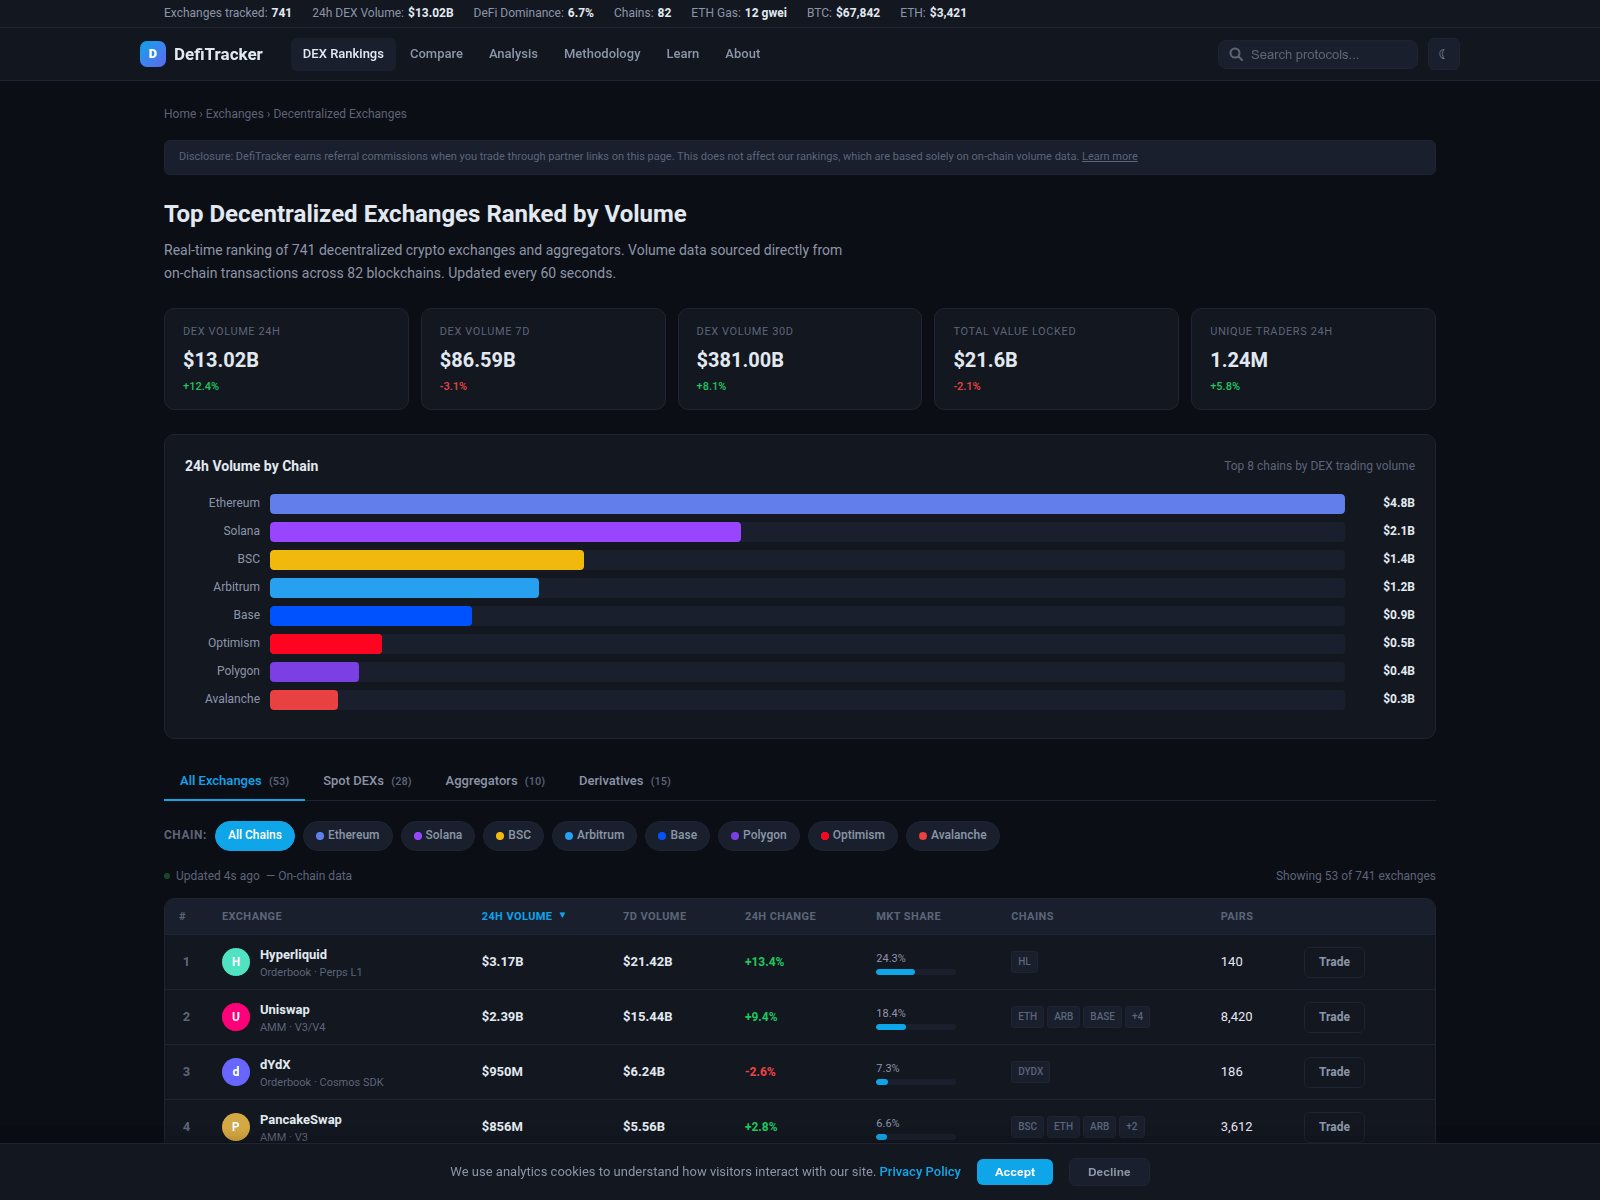
Task: Click Uniswap BASE chain tag
Action: click(x=1102, y=1017)
